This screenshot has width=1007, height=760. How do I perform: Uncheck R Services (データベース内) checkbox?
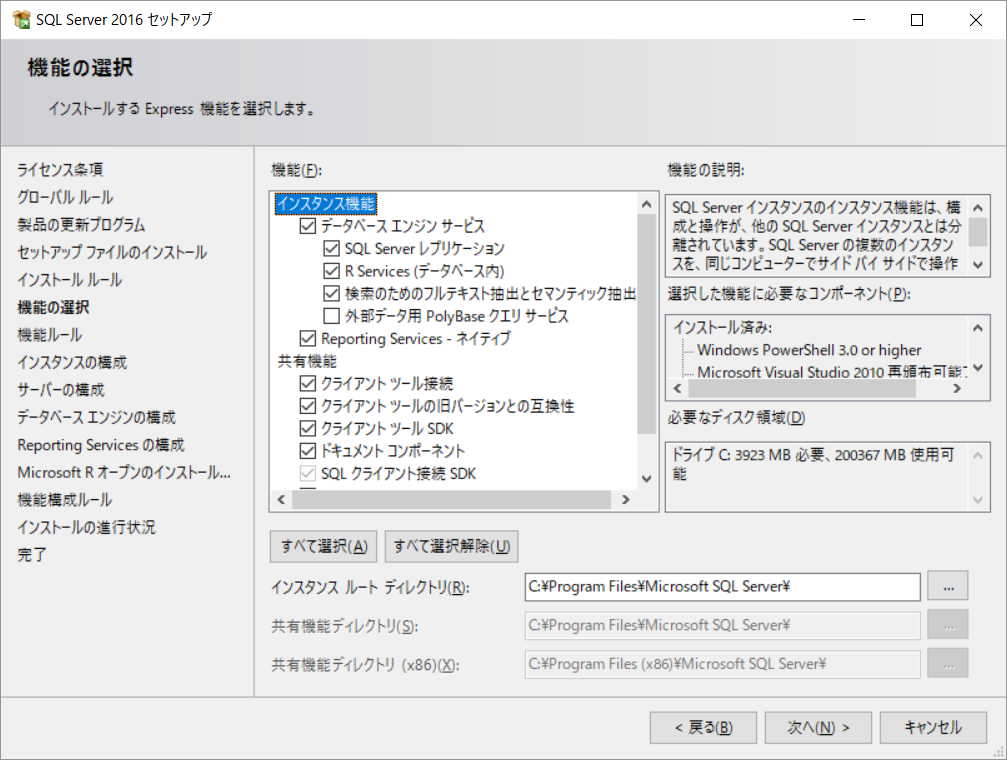coord(331,271)
